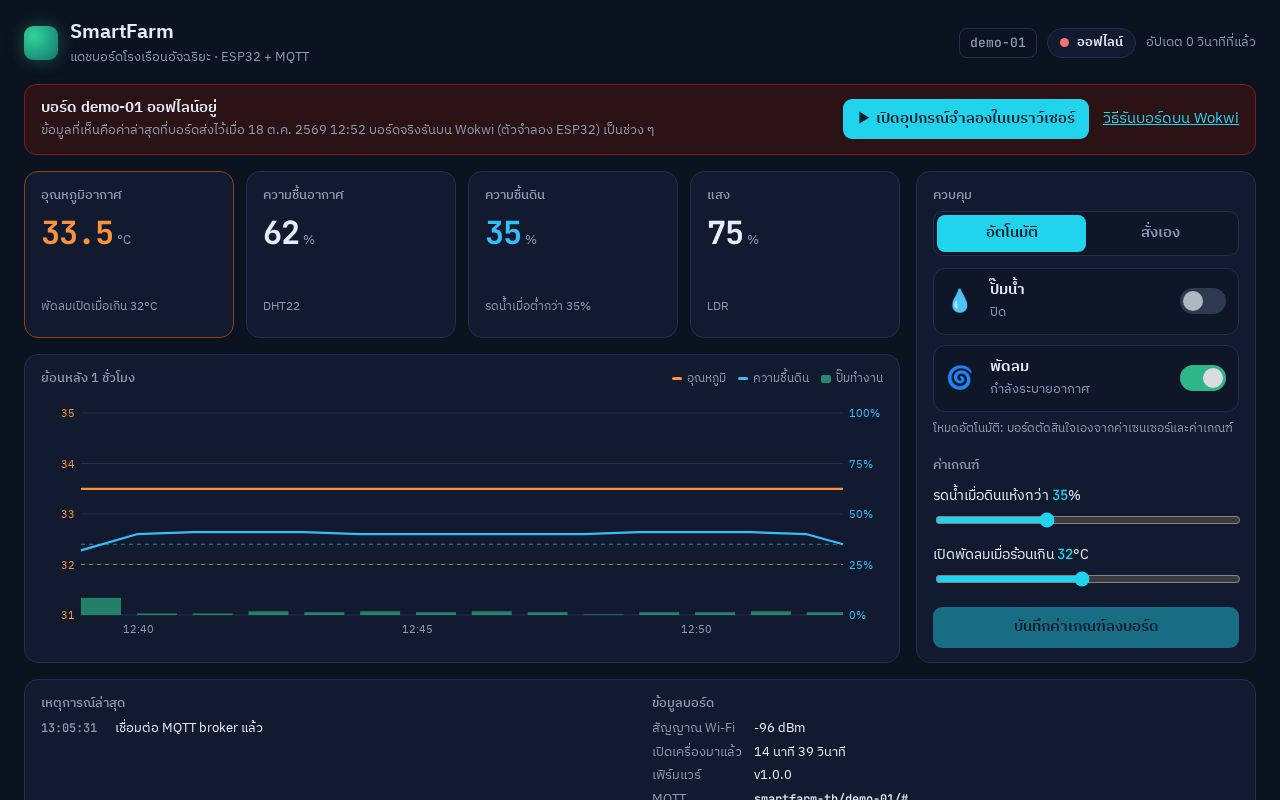Image resolution: width=1280 pixels, height=800 pixels.
Task: Click the large pump activity bar in chart
Action: (x=101, y=606)
